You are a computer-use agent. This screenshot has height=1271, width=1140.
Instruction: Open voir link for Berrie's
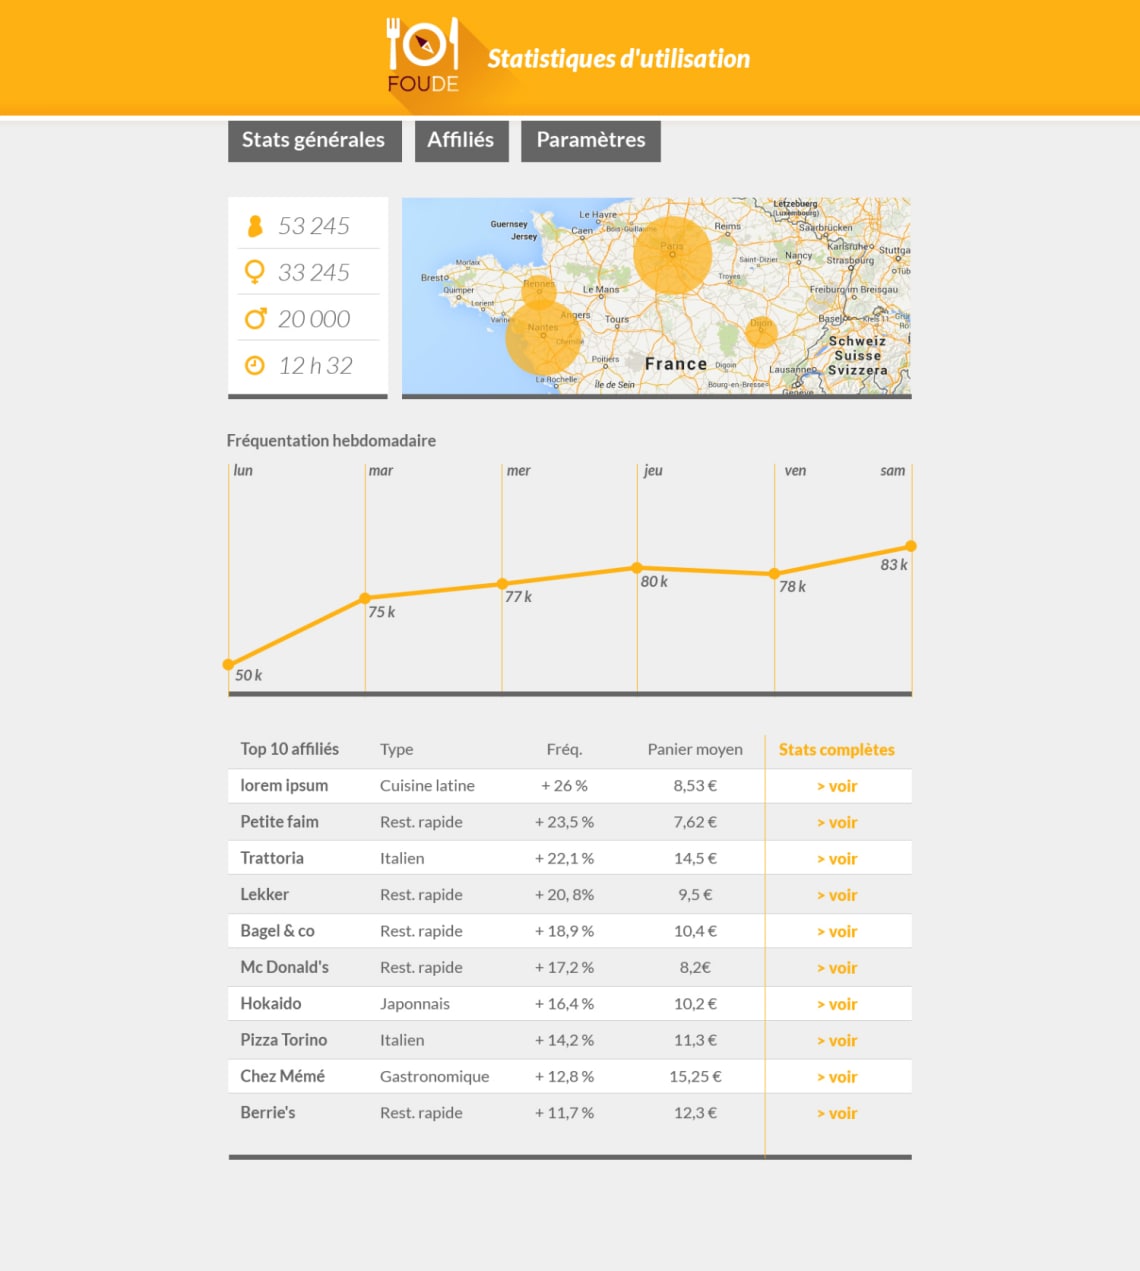click(x=837, y=1114)
